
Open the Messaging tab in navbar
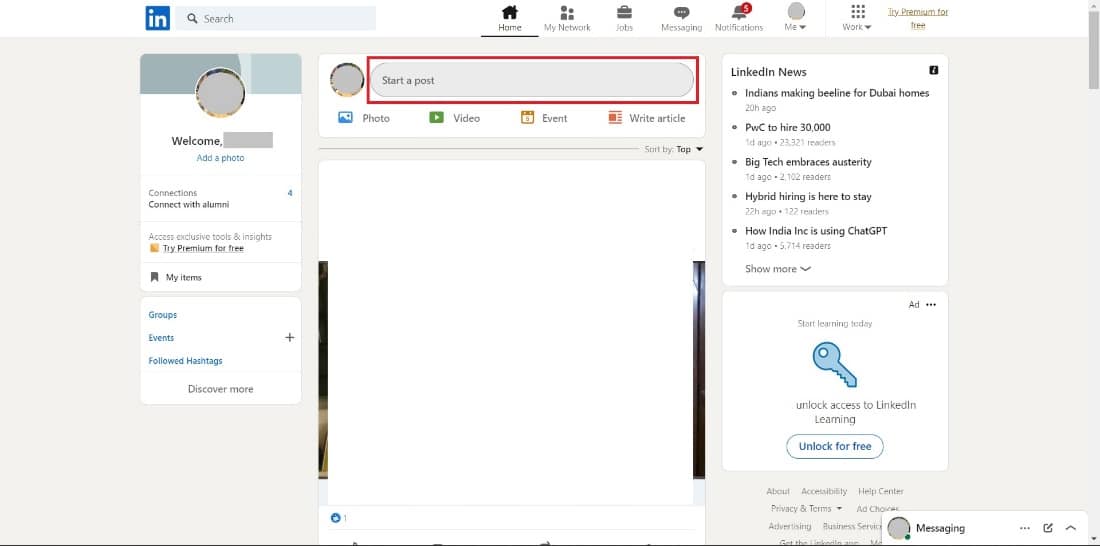[681, 19]
